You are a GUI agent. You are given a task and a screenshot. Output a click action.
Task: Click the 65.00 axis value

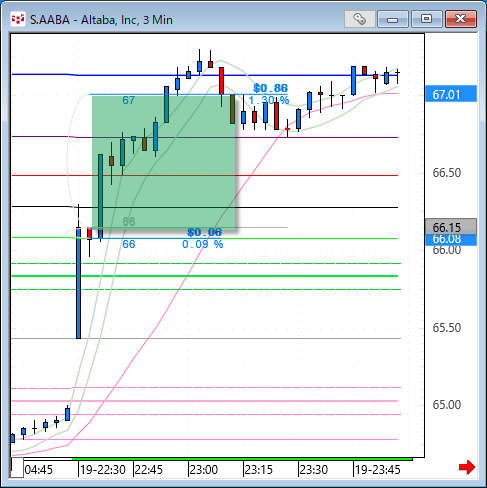coord(447,405)
